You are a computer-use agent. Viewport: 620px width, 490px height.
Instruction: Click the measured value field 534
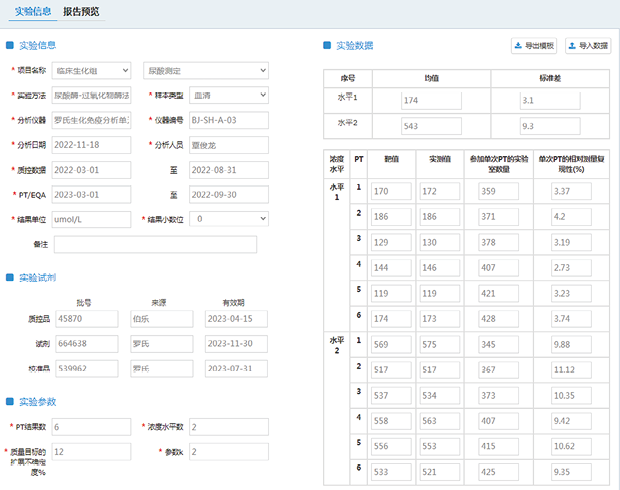click(440, 395)
